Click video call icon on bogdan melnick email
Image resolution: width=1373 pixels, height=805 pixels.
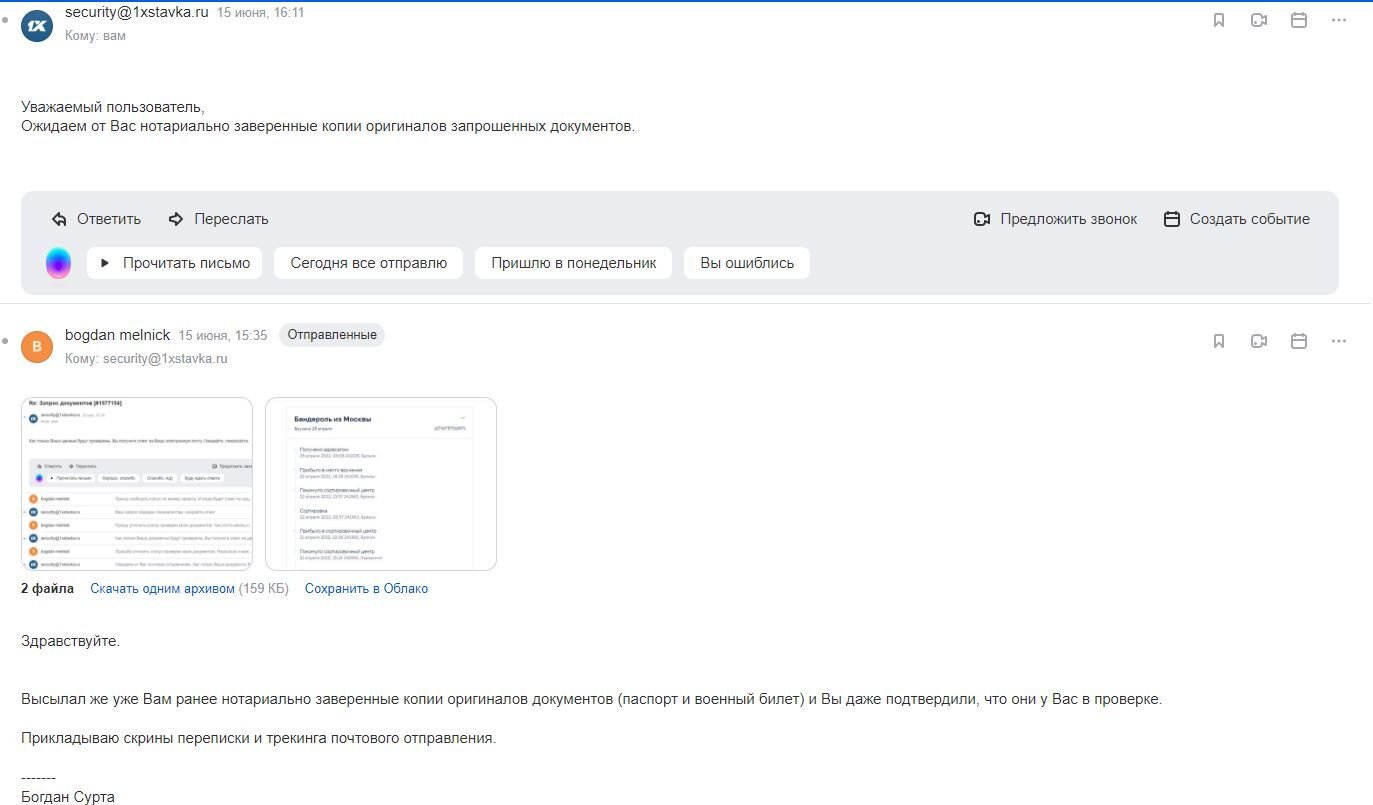click(1259, 341)
